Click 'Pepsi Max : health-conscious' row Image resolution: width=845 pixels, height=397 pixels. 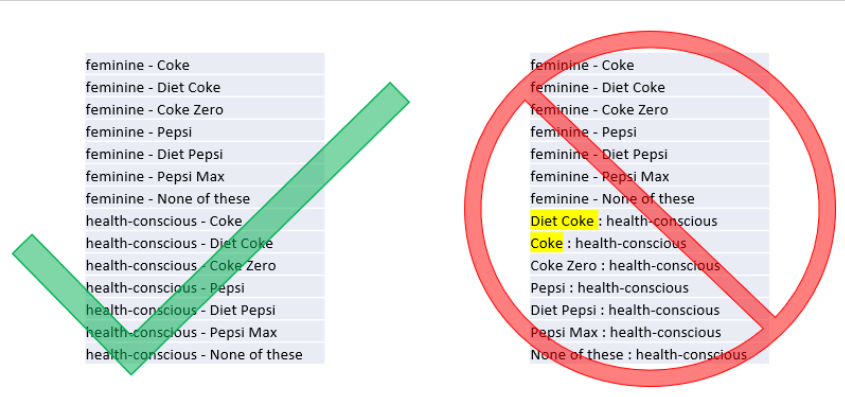(x=649, y=332)
